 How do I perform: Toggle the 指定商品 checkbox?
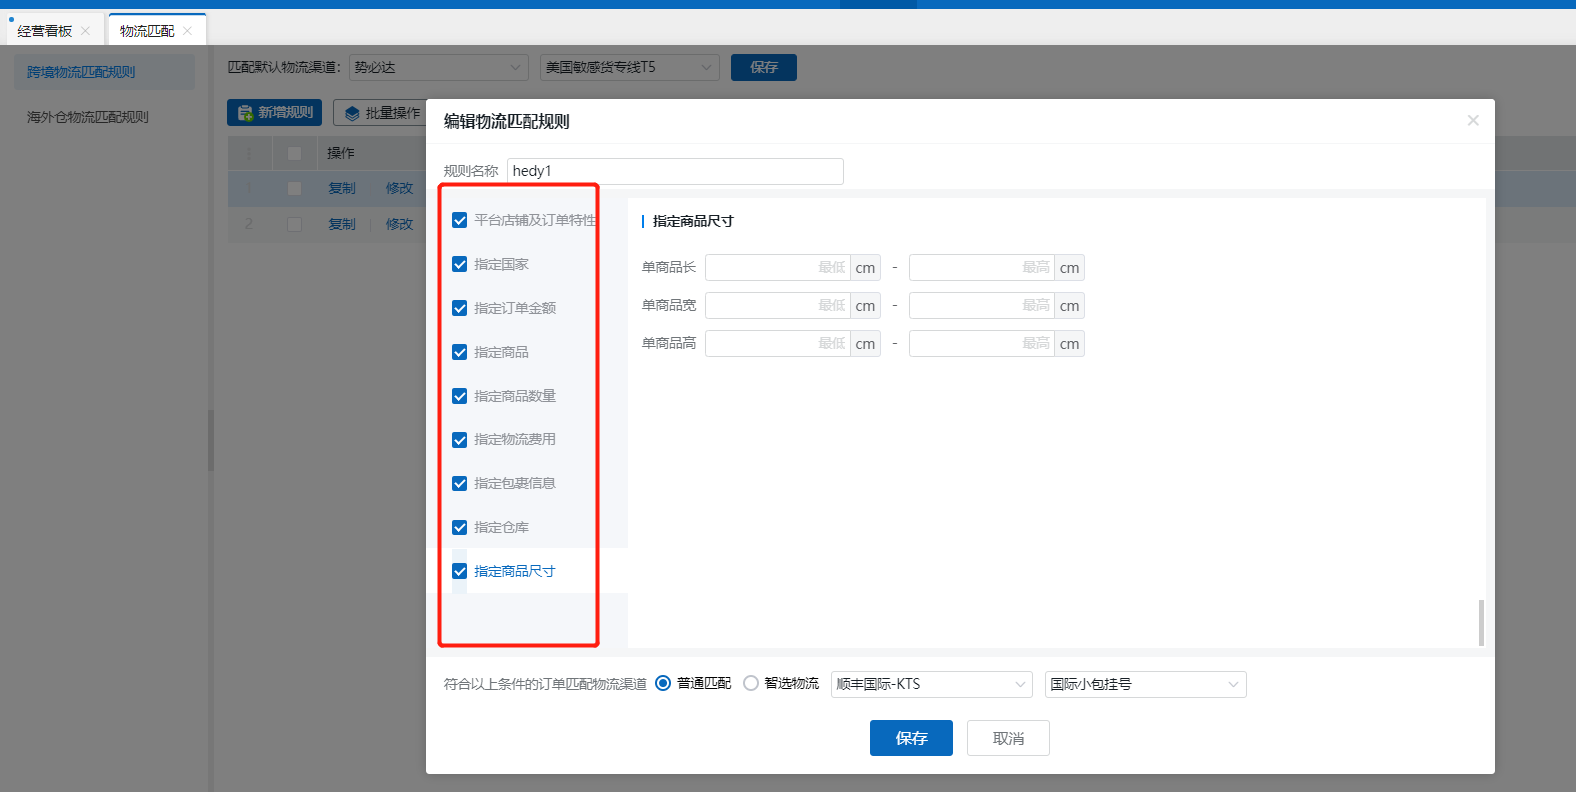pyautogui.click(x=460, y=352)
